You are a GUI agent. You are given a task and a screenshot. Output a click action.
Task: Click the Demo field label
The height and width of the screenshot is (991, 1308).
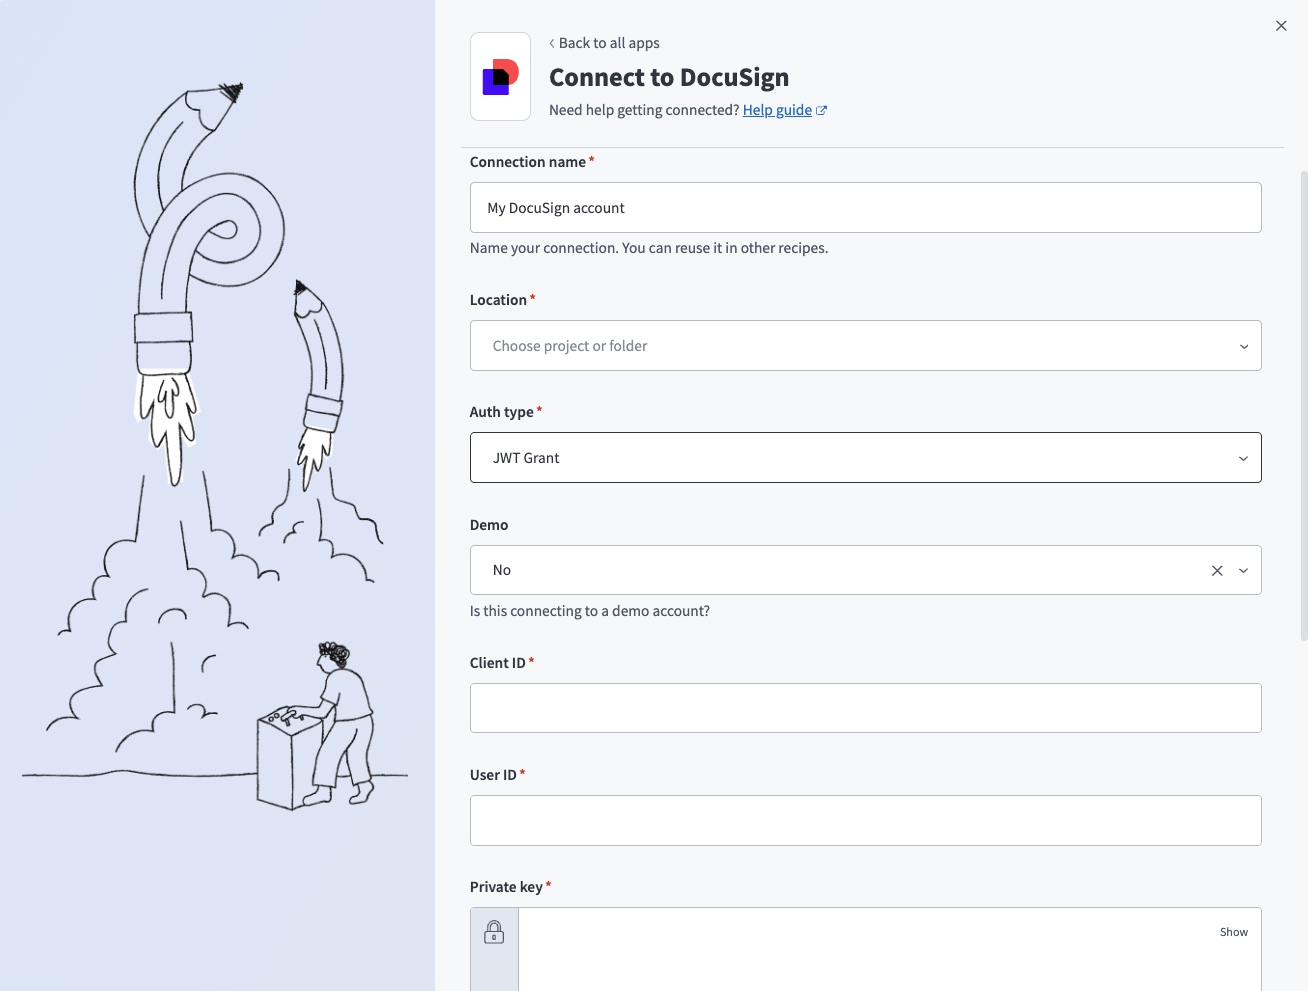(x=489, y=525)
